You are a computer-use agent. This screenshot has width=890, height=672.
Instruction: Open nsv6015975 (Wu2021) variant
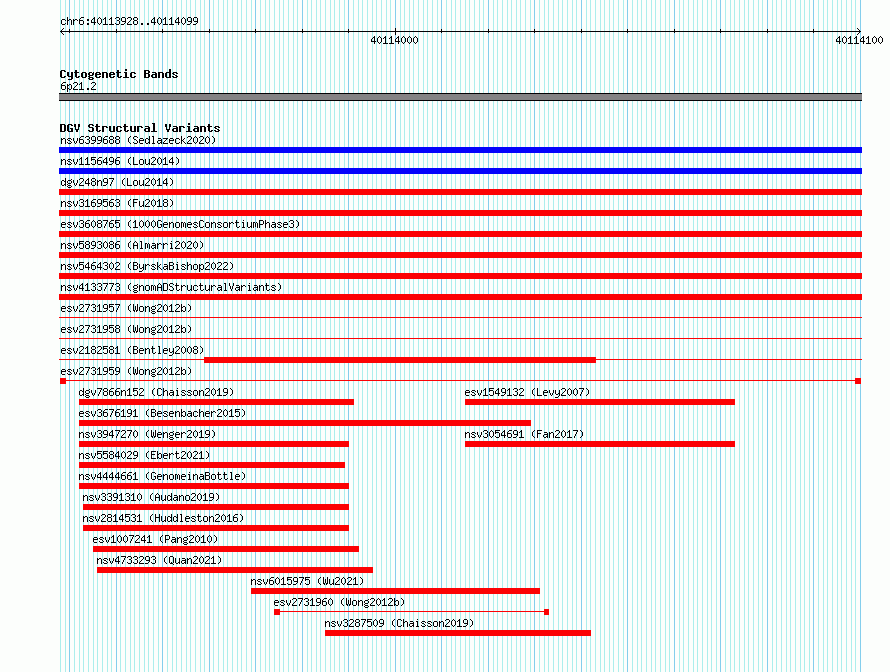pyautogui.click(x=307, y=581)
